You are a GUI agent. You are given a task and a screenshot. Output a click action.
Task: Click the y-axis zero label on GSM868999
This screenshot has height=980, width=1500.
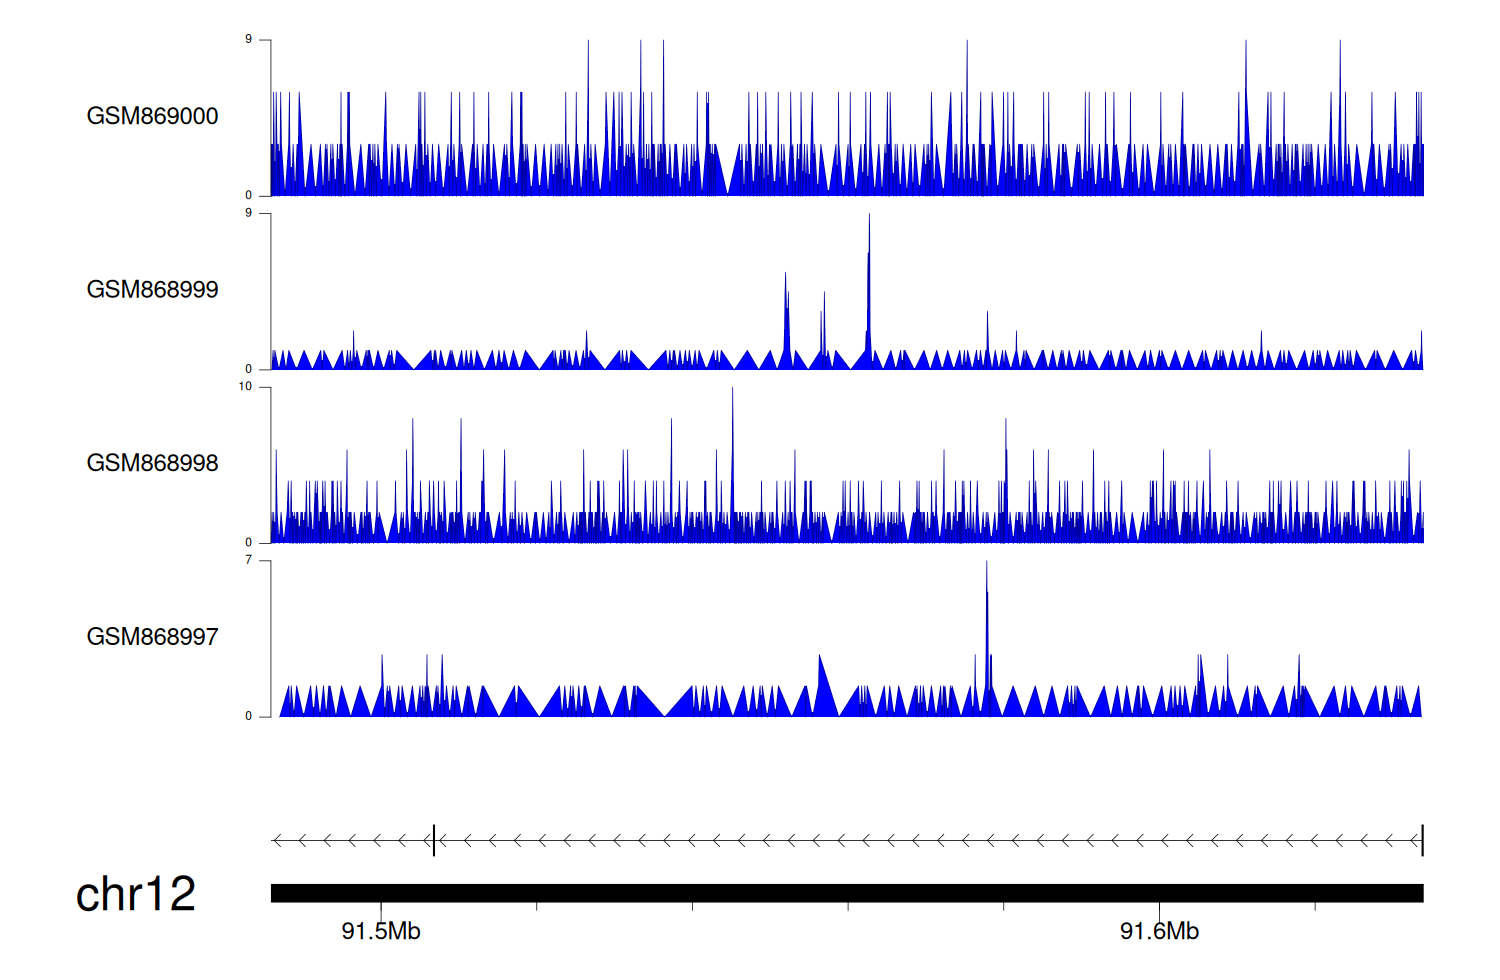point(248,369)
